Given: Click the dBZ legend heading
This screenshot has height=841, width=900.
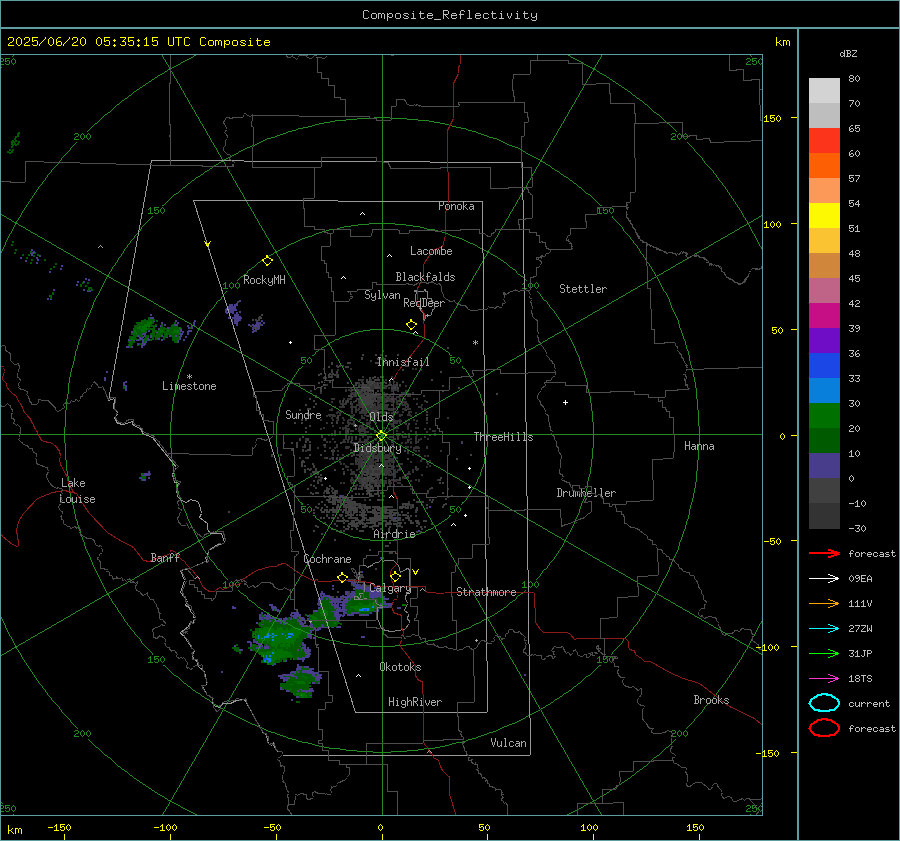Looking at the screenshot, I should [848, 53].
